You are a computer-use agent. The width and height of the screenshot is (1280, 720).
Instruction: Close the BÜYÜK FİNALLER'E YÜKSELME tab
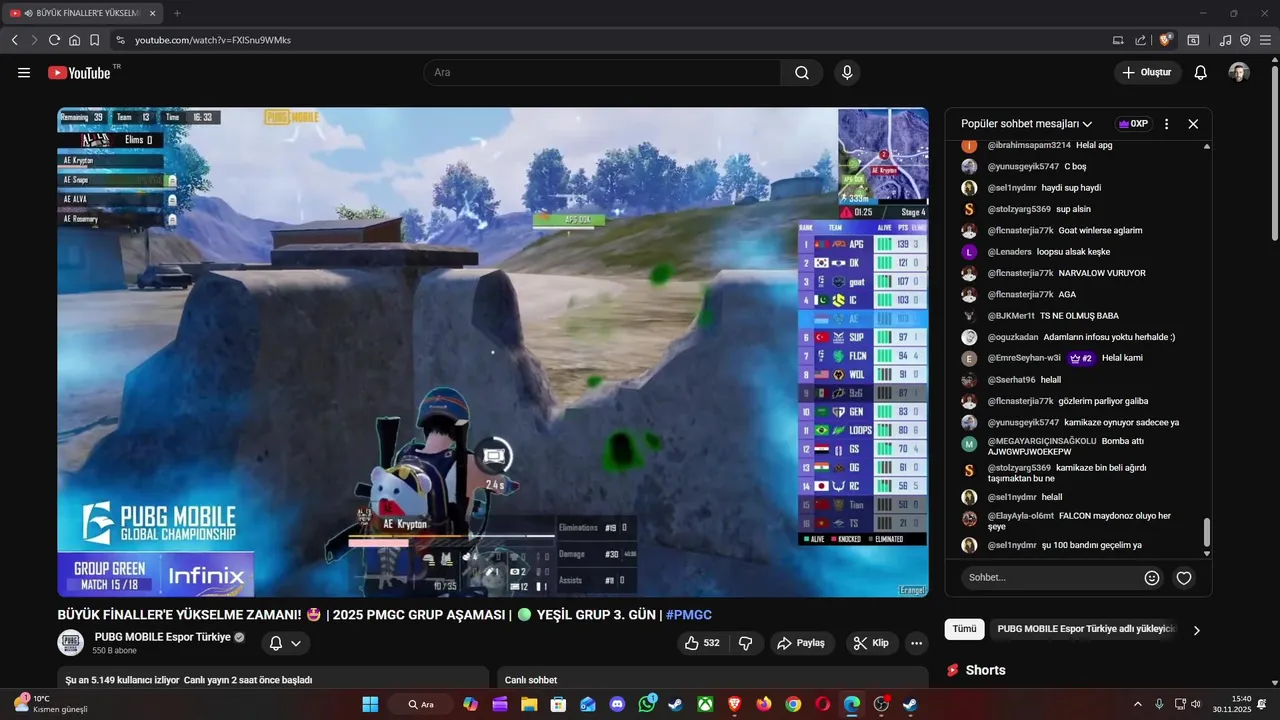pos(152,13)
